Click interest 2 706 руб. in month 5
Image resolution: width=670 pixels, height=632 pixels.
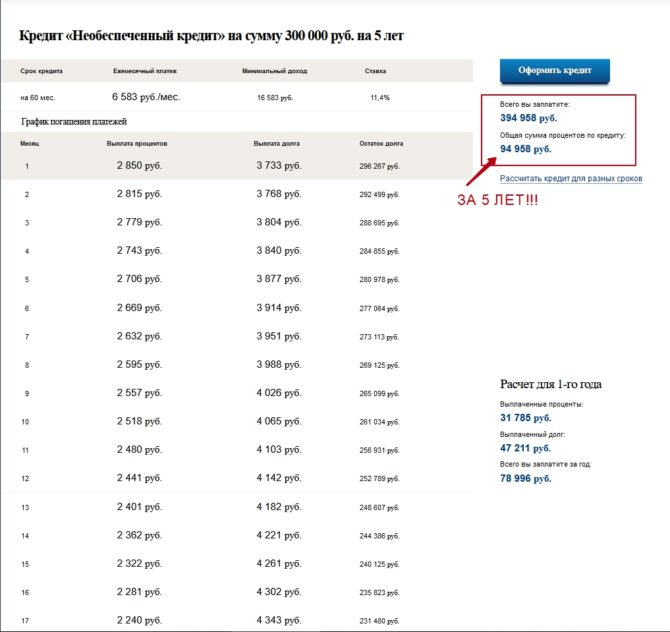pyautogui.click(x=139, y=279)
